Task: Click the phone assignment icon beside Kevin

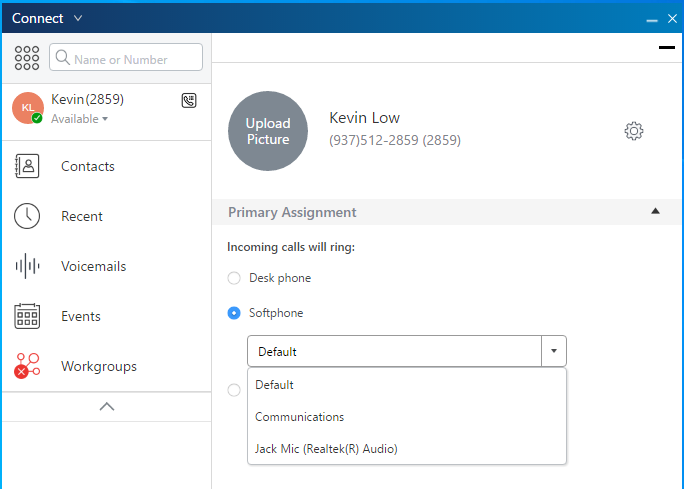Action: coord(189,100)
